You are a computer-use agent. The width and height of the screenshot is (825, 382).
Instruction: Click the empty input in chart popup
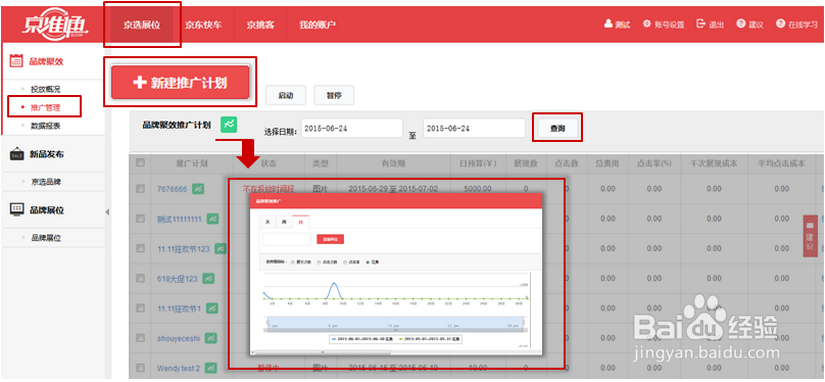[x=287, y=239]
